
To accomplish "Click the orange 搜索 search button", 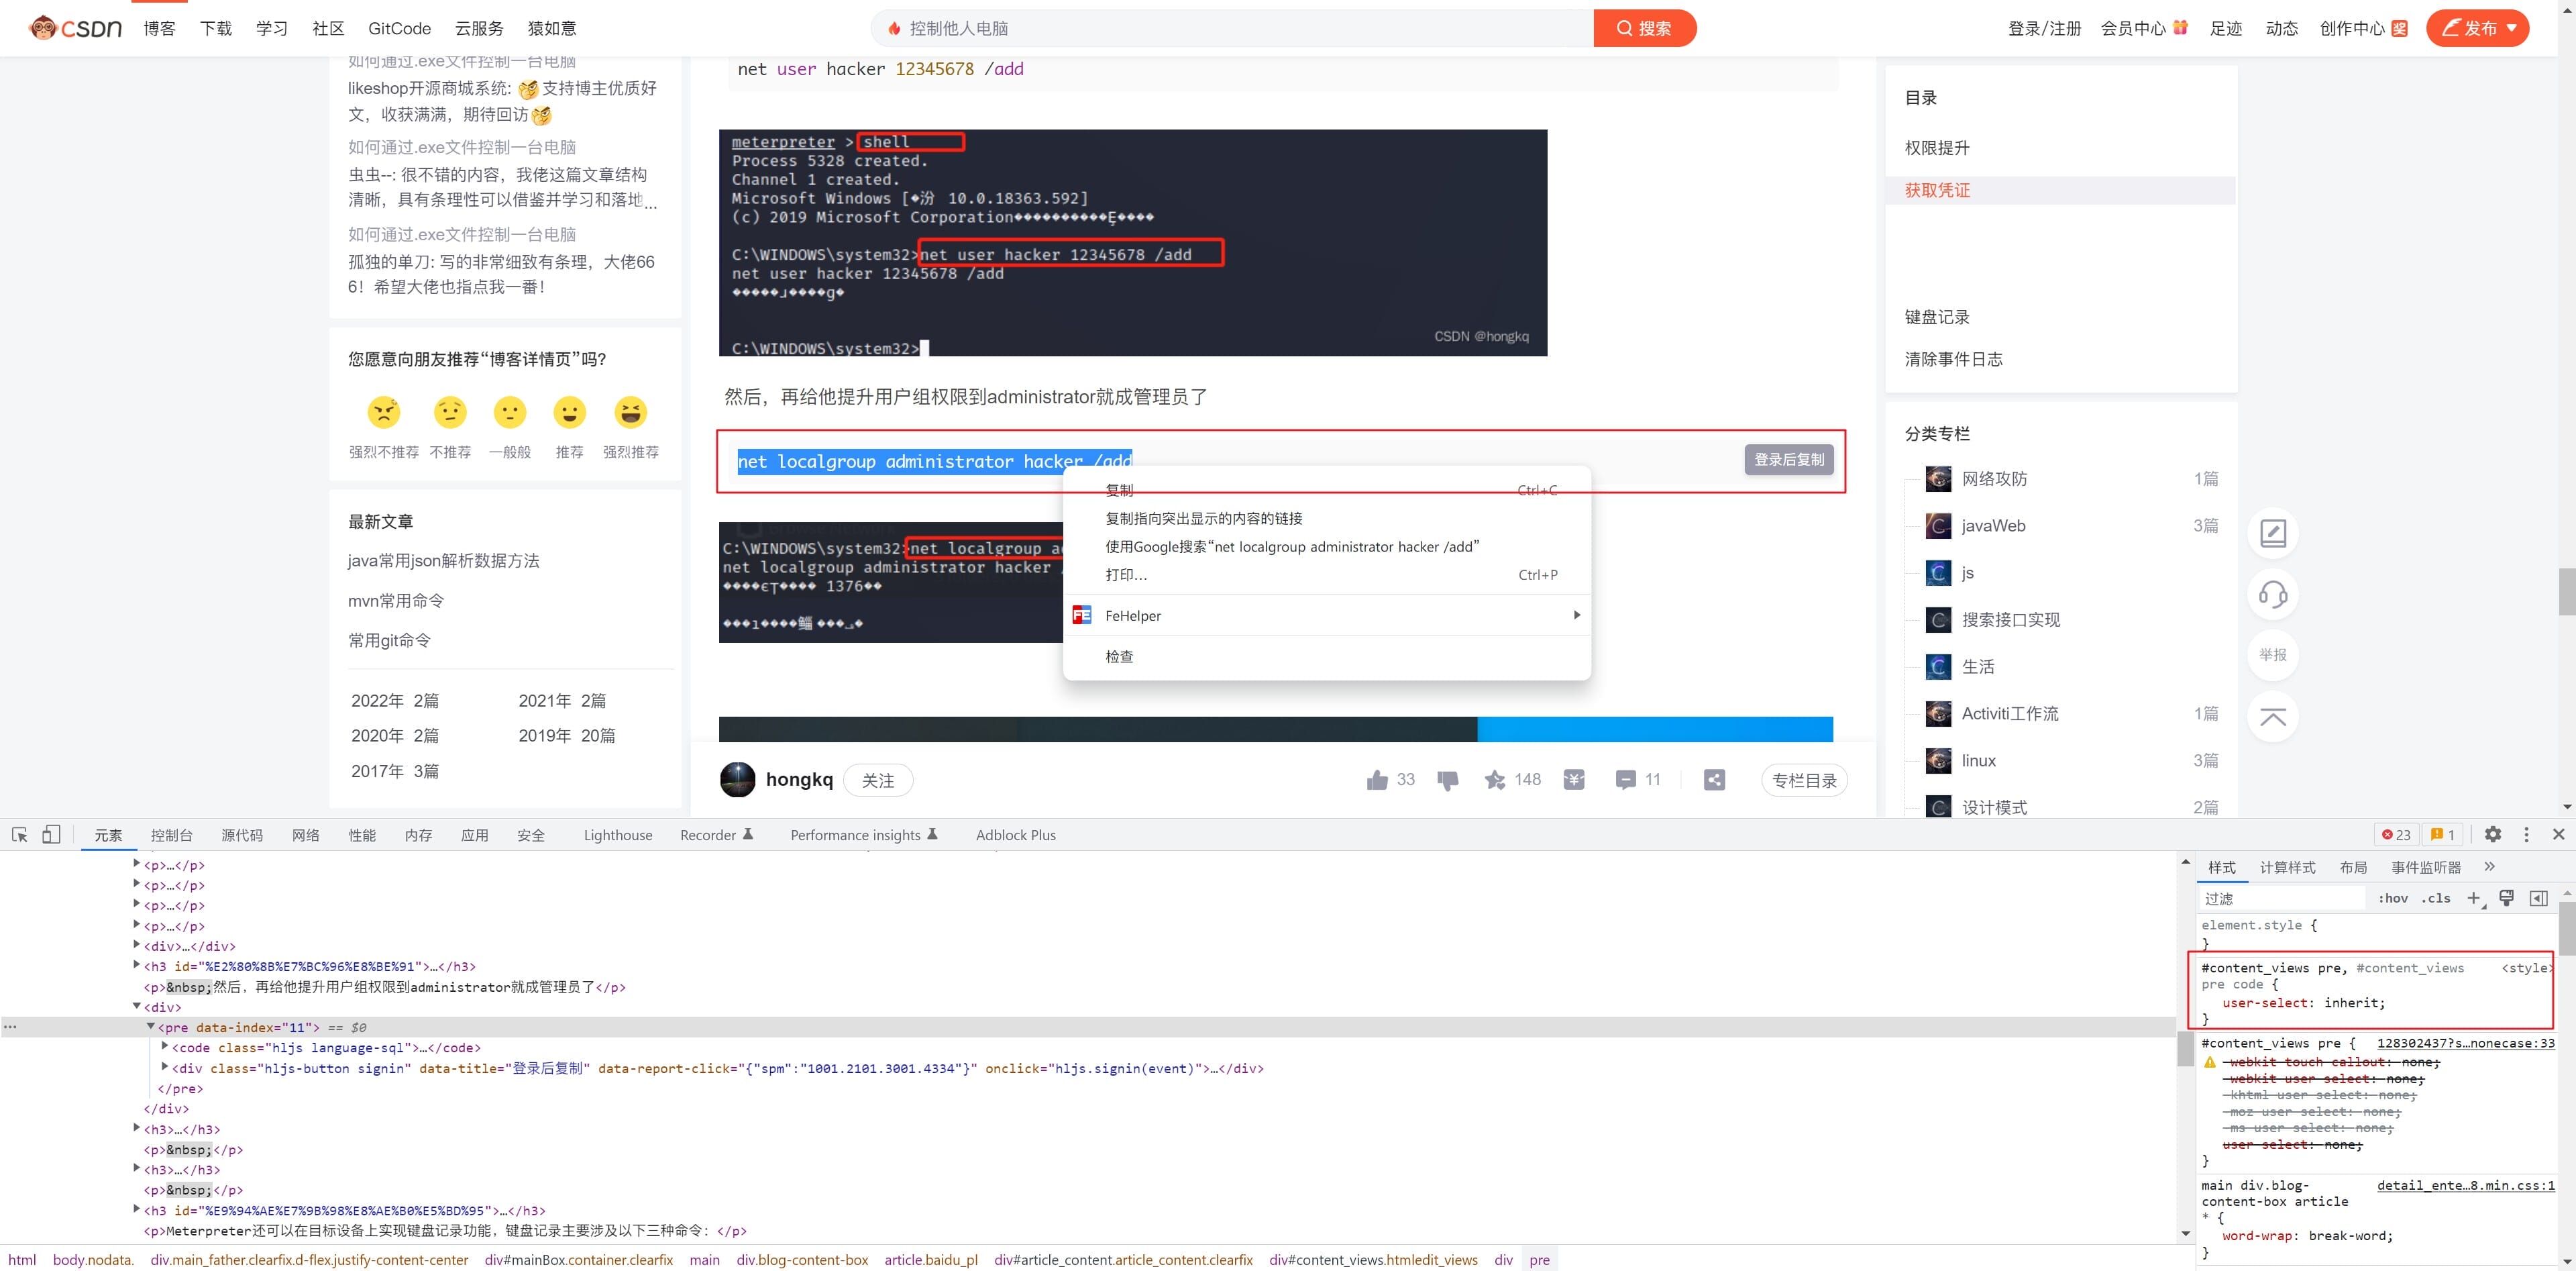I will tap(1644, 28).
